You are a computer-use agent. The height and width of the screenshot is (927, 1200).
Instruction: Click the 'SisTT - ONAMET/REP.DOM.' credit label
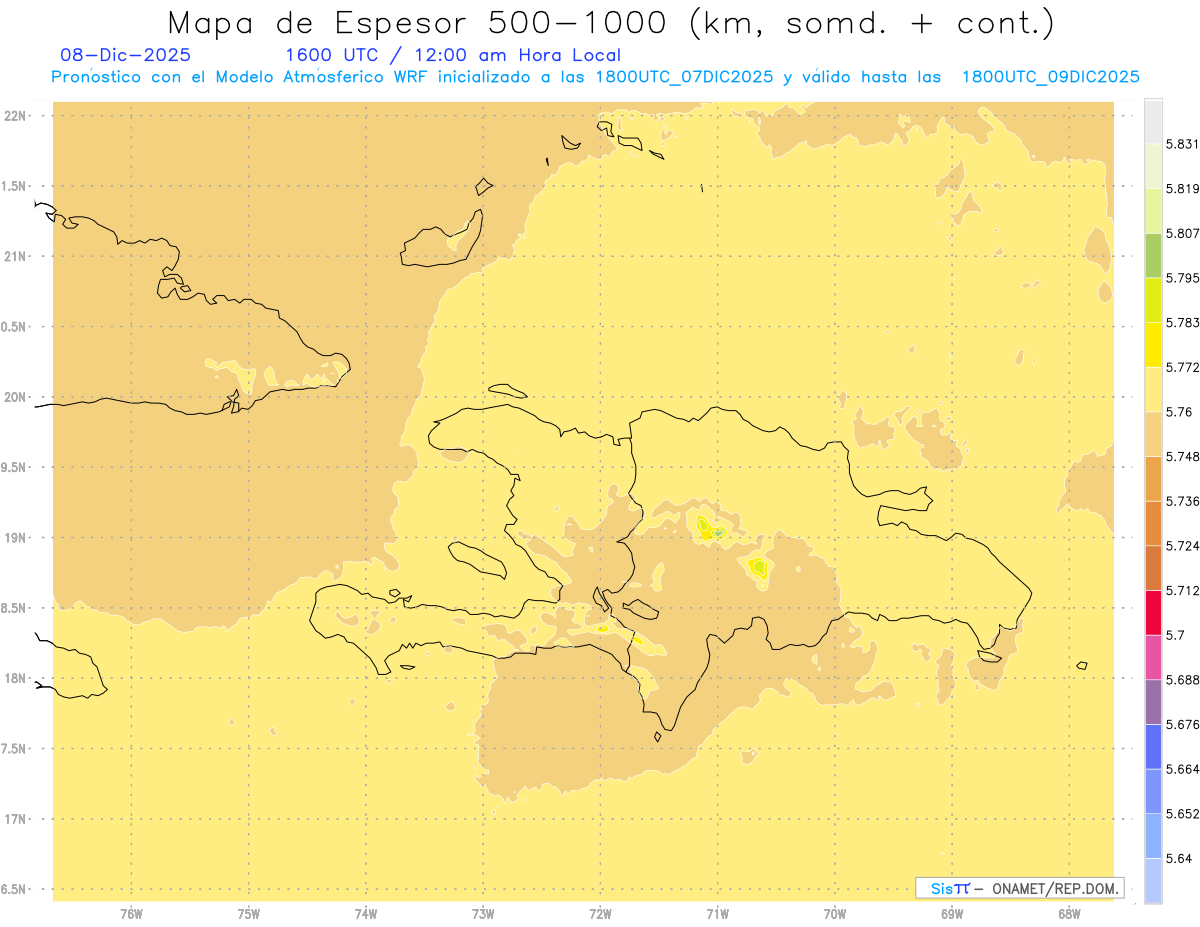pyautogui.click(x=1020, y=888)
